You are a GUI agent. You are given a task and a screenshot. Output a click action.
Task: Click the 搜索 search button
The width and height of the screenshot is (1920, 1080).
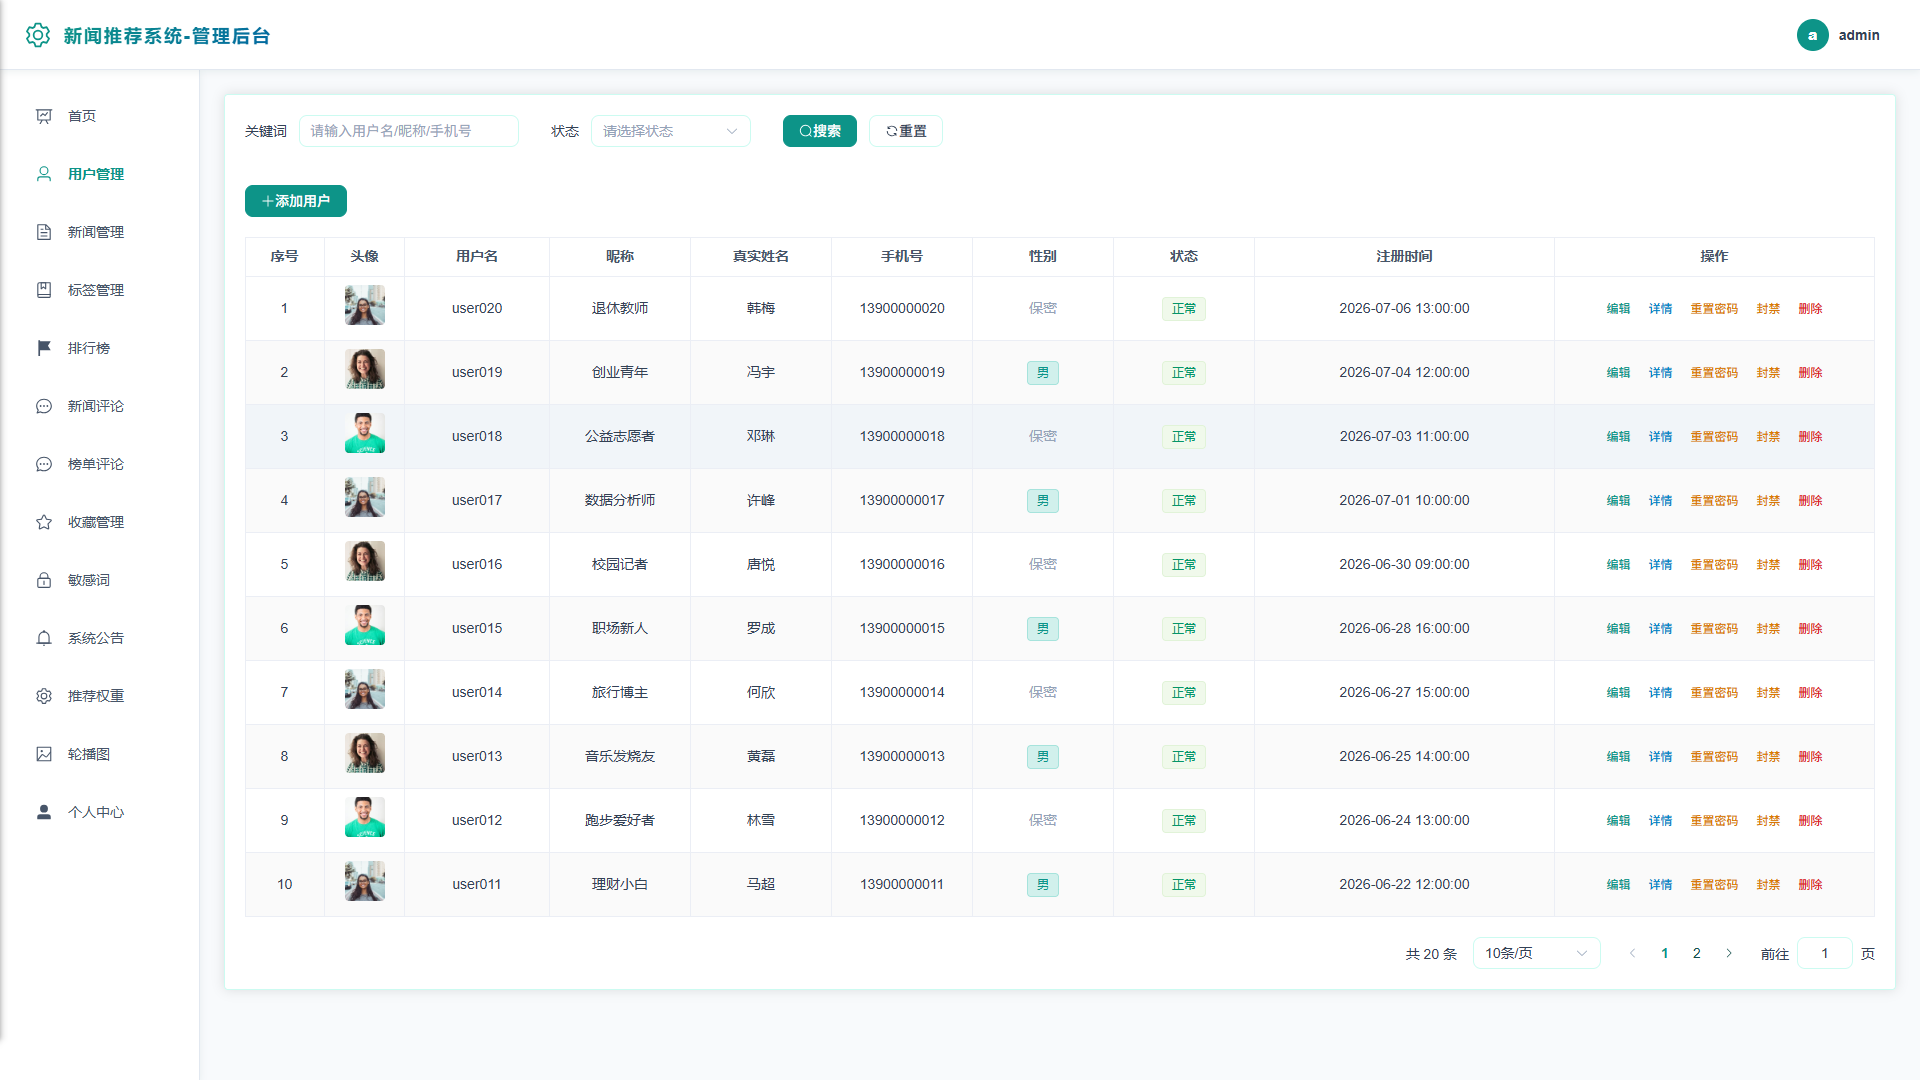click(820, 131)
